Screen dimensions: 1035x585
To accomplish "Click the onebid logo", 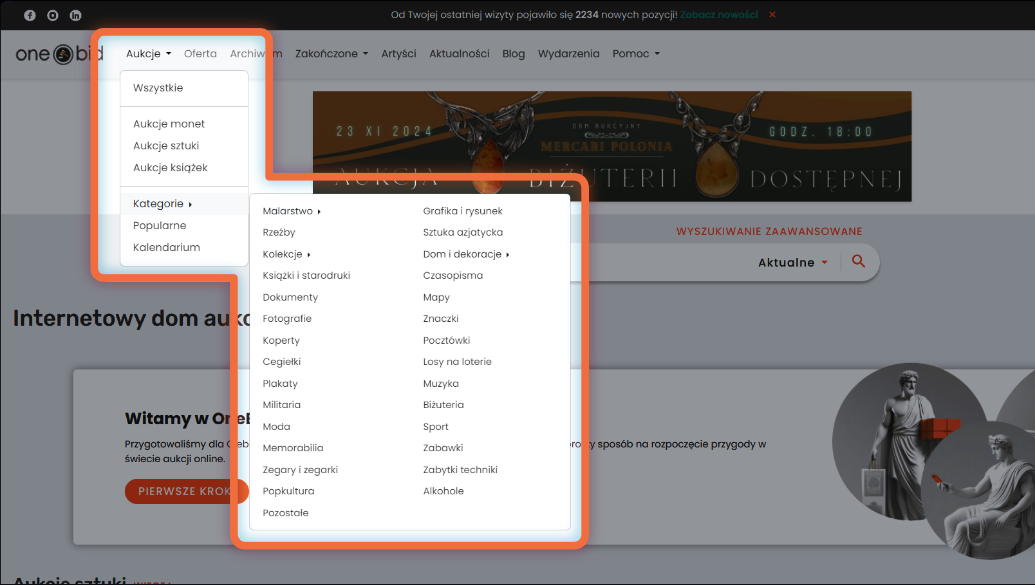I will click(x=59, y=53).
